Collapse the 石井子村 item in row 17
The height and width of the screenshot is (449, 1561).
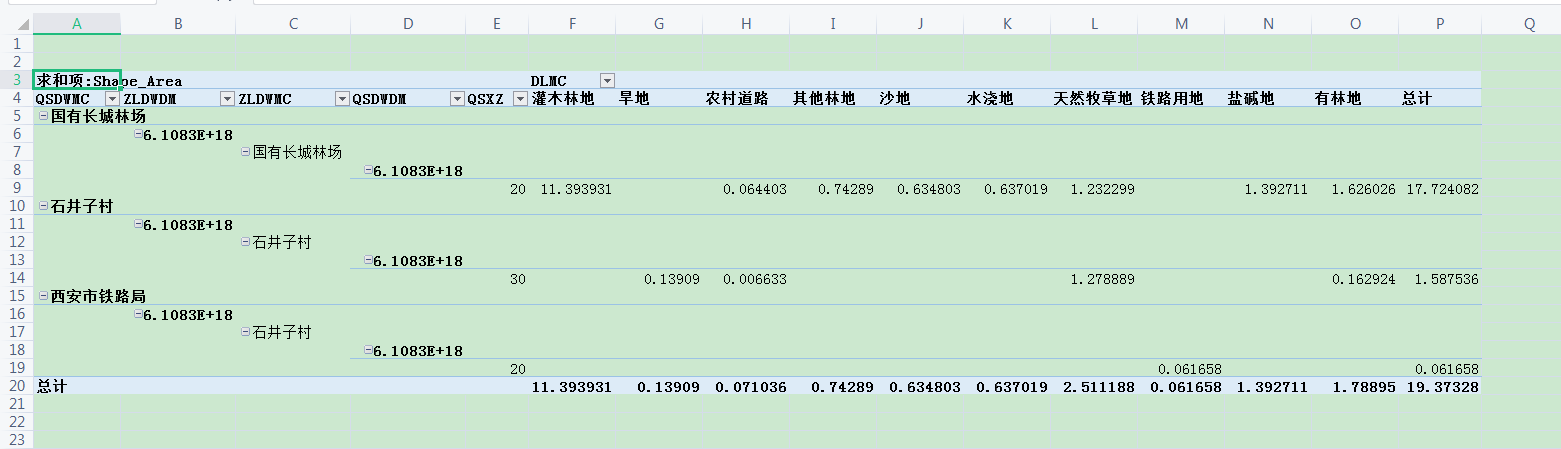(246, 332)
